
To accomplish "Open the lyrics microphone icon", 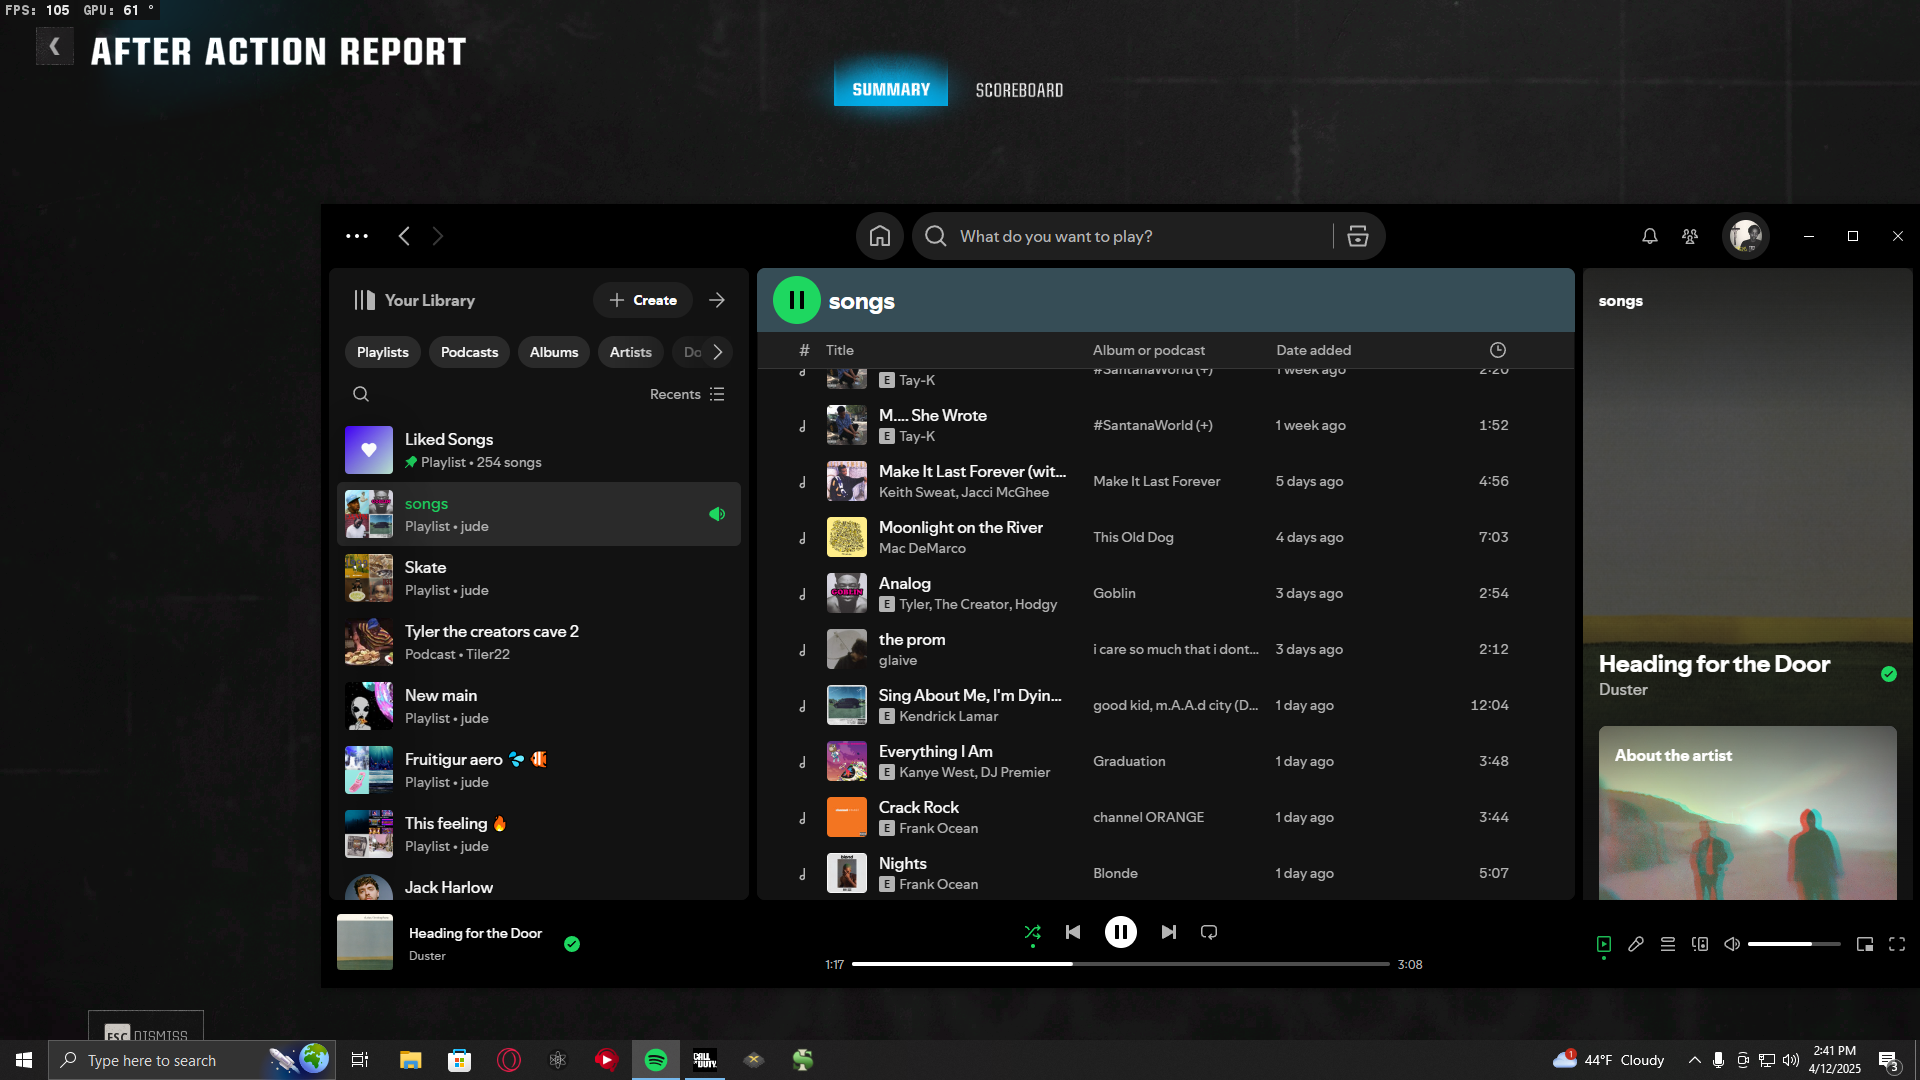I will 1636,944.
